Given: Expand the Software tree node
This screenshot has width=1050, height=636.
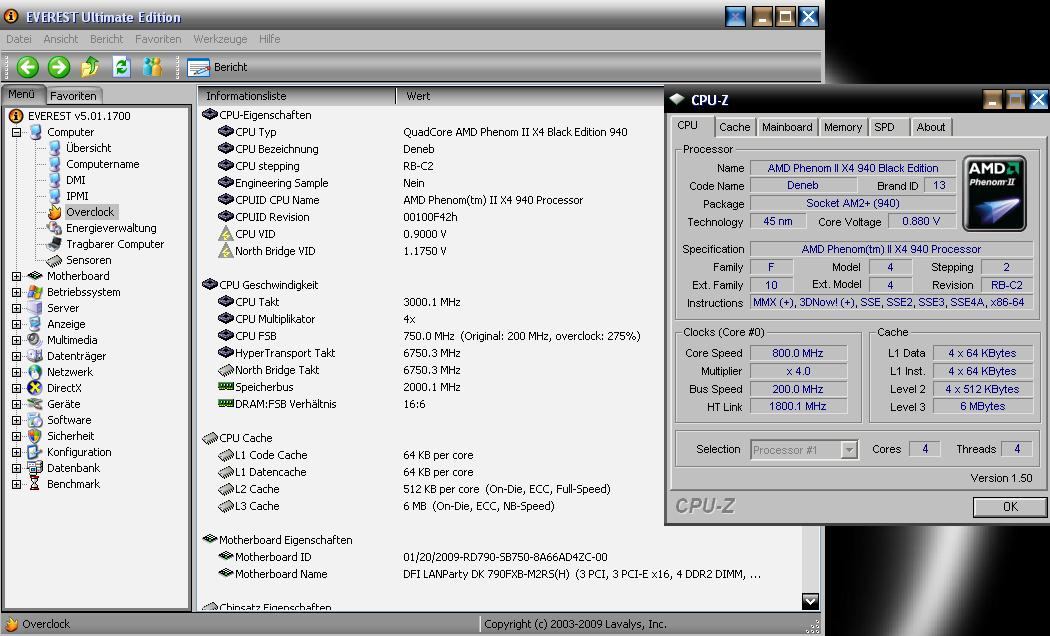Looking at the screenshot, I should (x=17, y=420).
